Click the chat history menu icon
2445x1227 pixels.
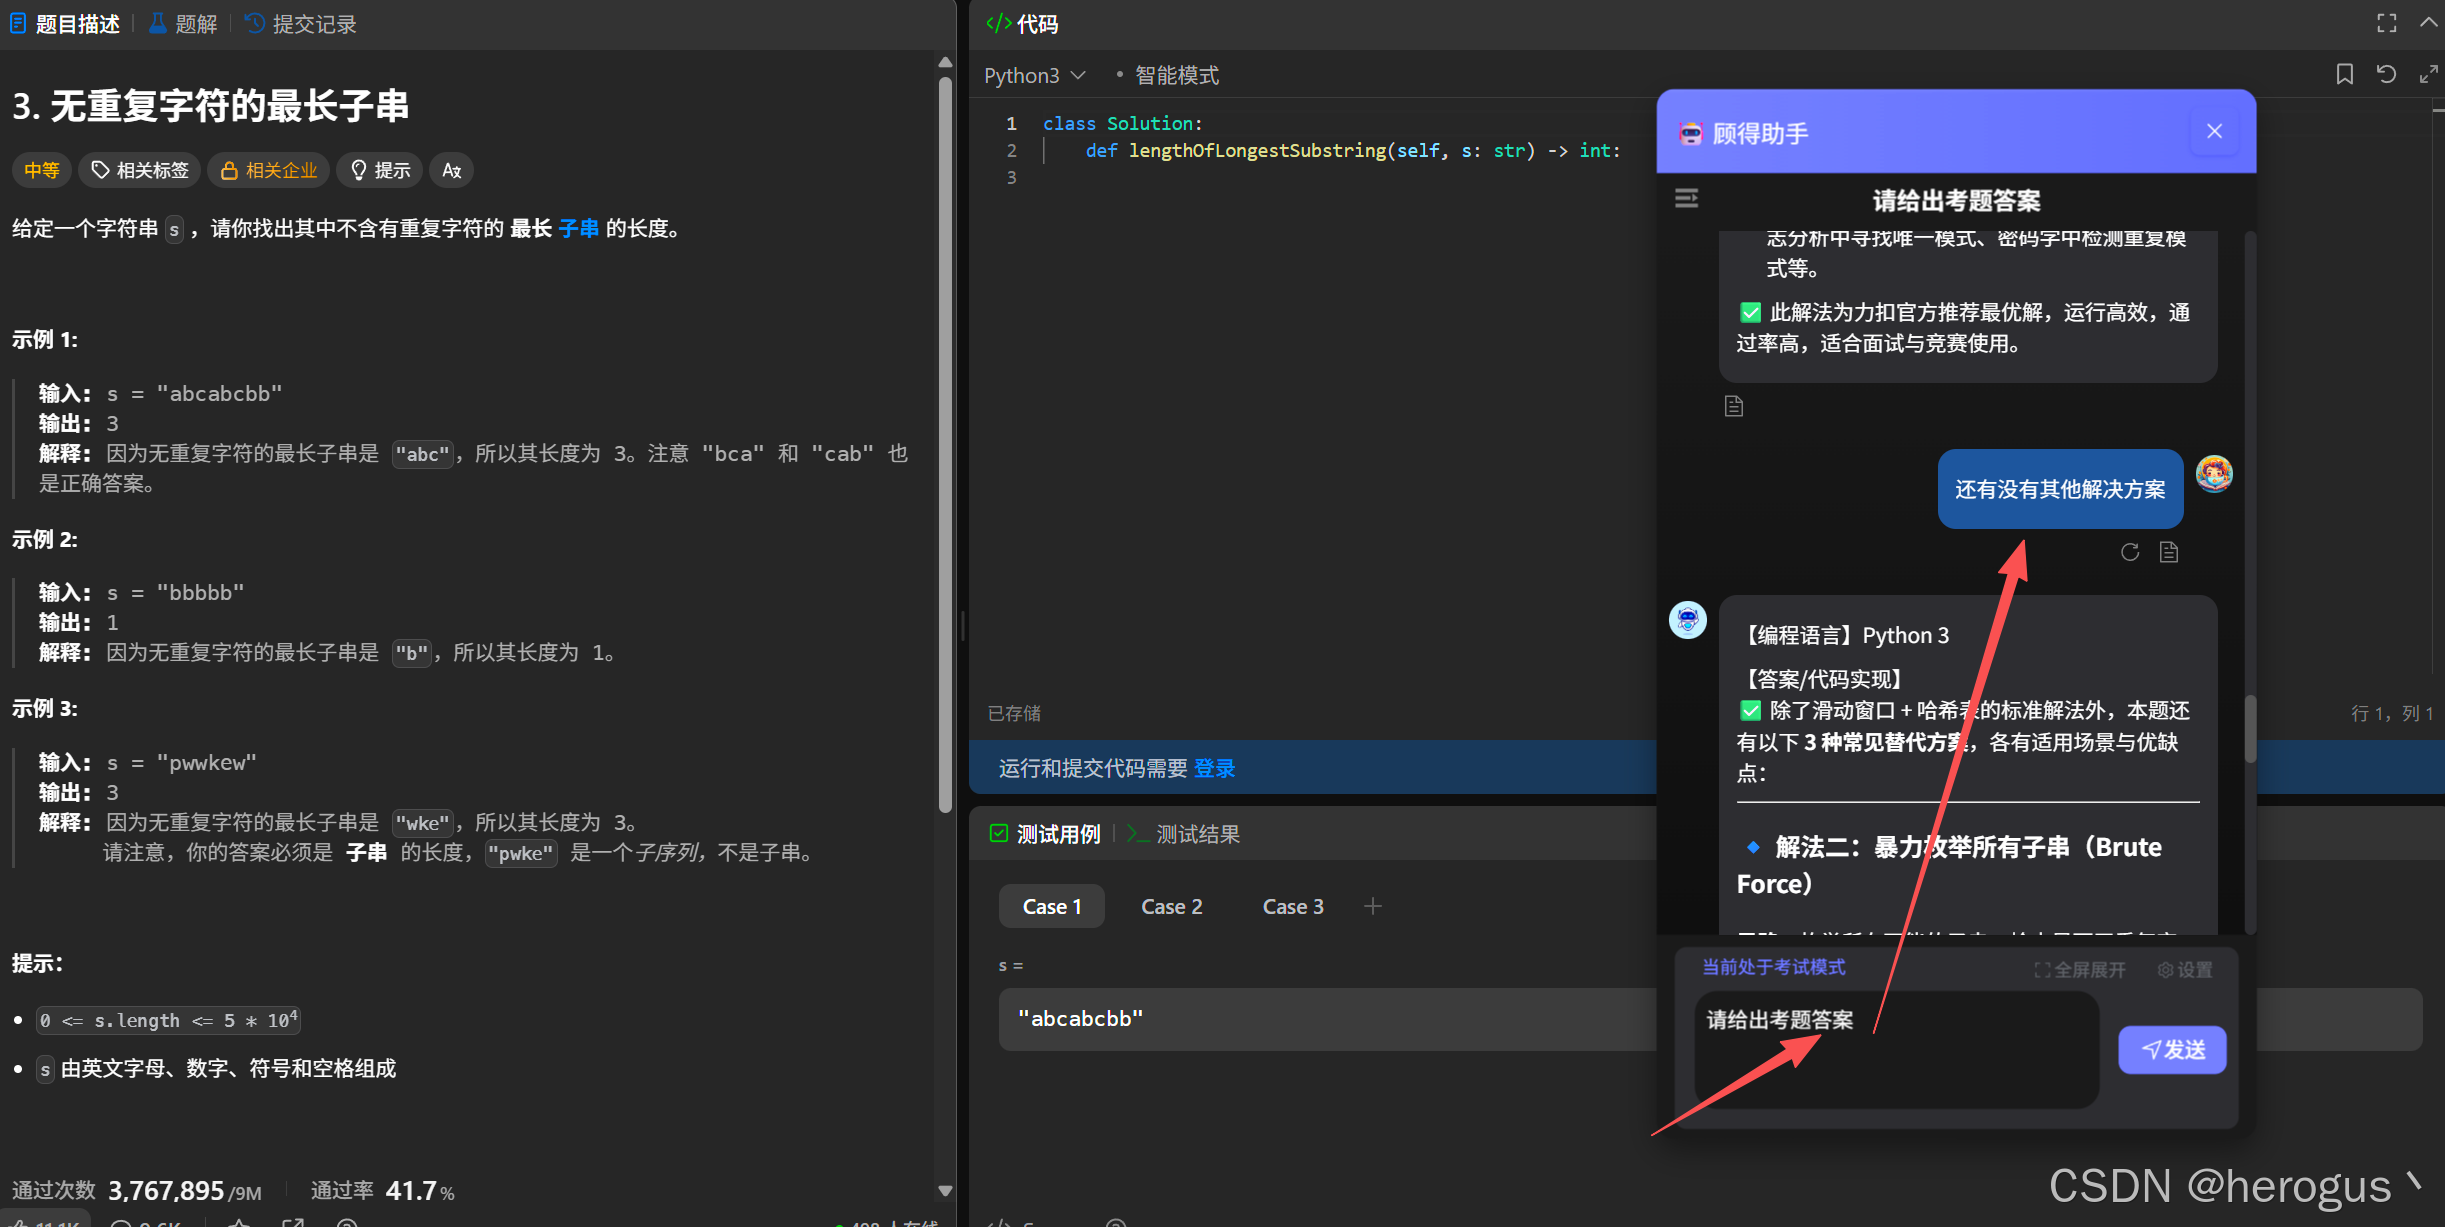pos(1686,199)
